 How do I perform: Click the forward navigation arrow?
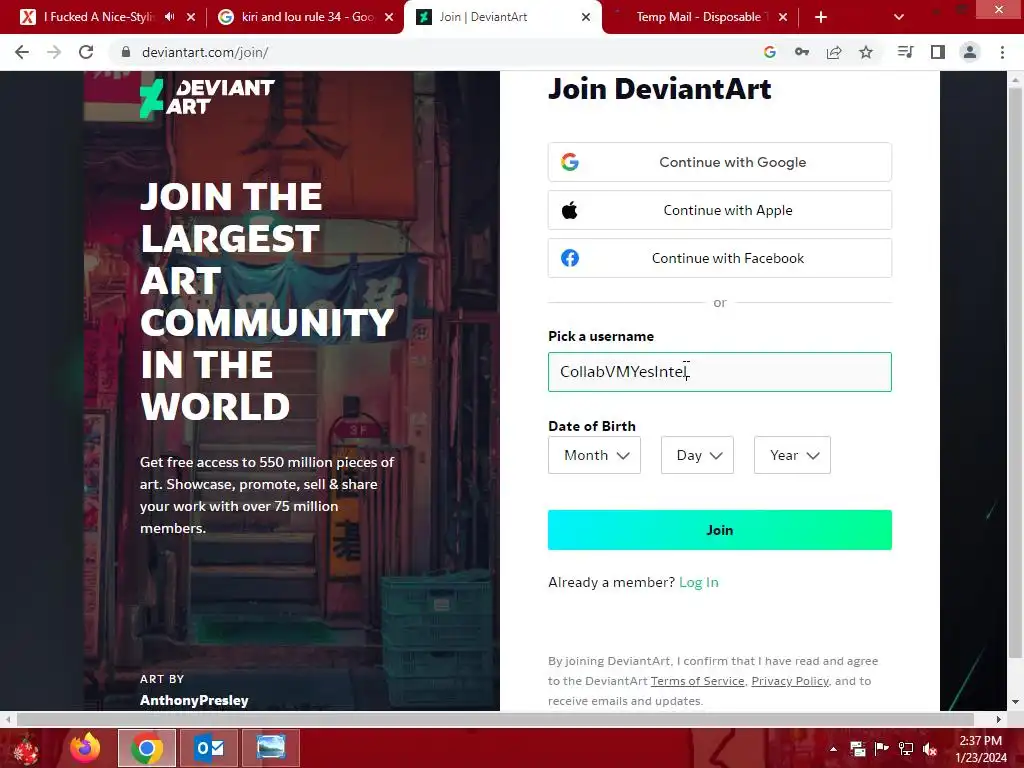54,52
